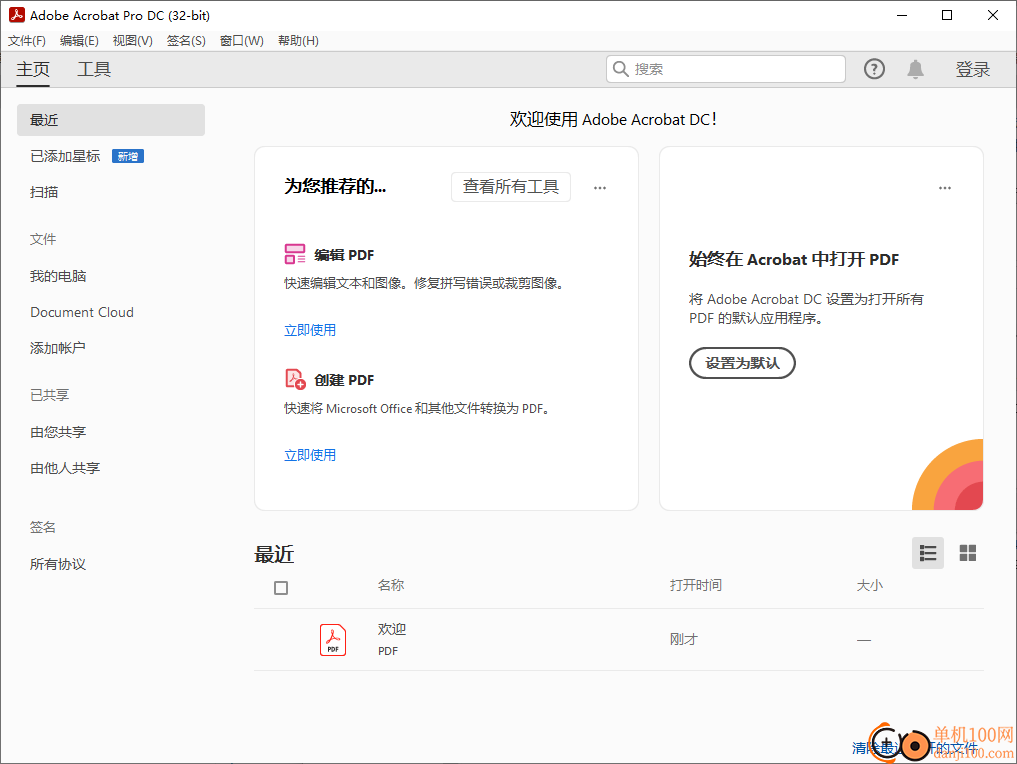Click the 登录 sign-in button
Image resolution: width=1017 pixels, height=764 pixels.
tap(972, 69)
